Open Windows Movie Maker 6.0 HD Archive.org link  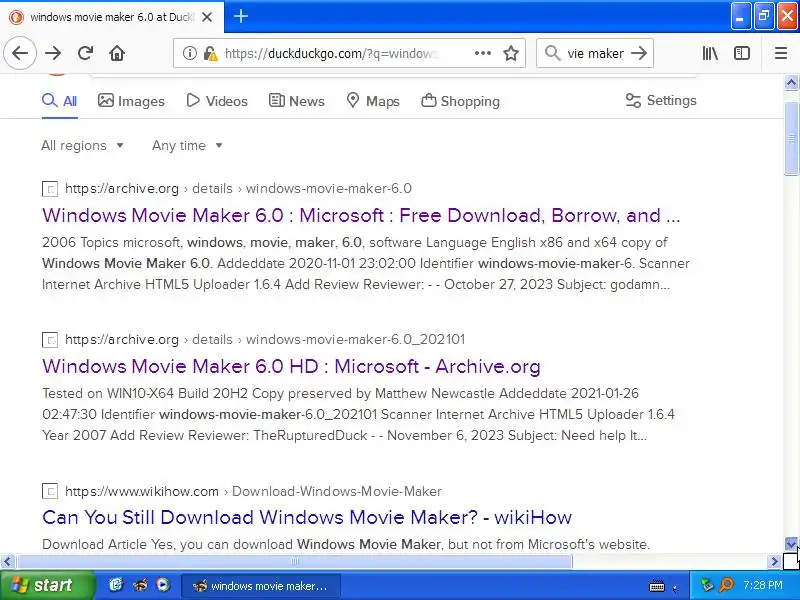coord(291,366)
